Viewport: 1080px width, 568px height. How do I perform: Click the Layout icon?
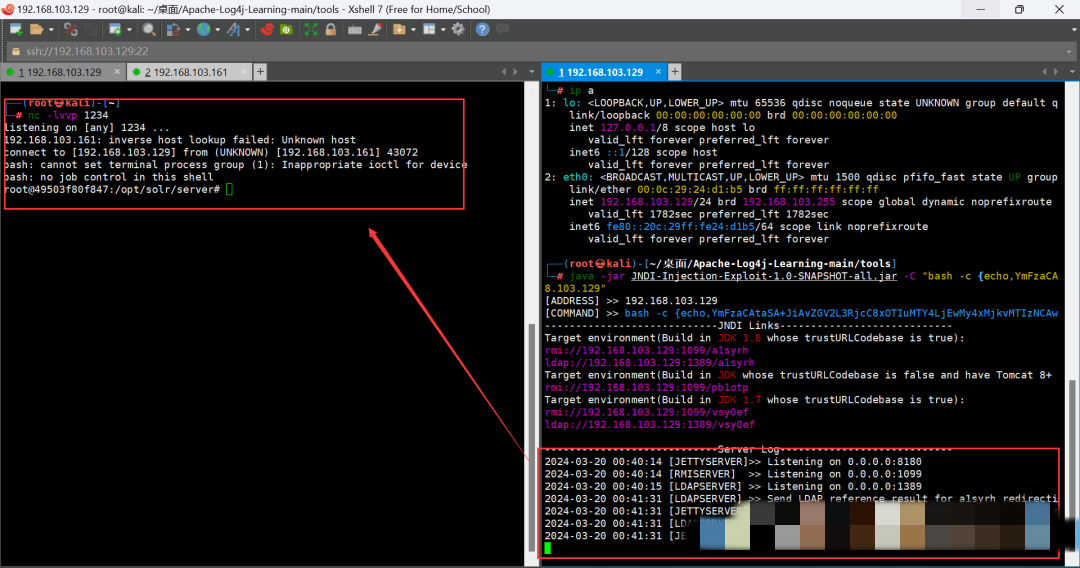point(429,30)
